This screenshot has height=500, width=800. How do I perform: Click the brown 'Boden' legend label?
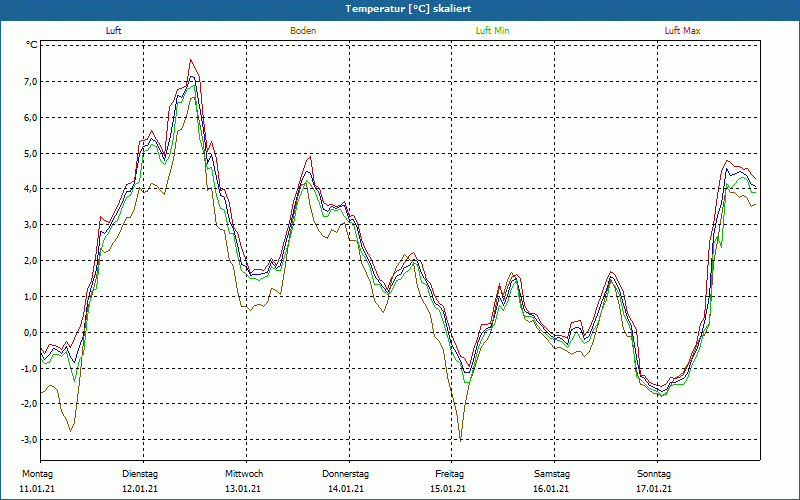303,31
